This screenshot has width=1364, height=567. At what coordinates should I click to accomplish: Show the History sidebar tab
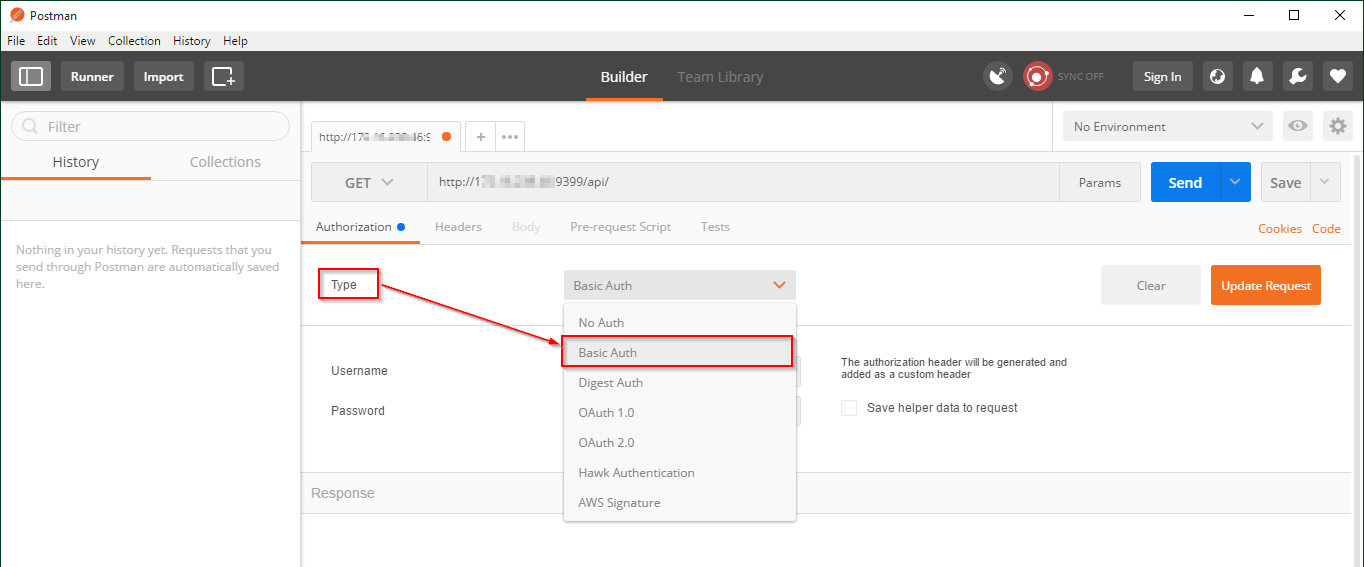point(76,162)
